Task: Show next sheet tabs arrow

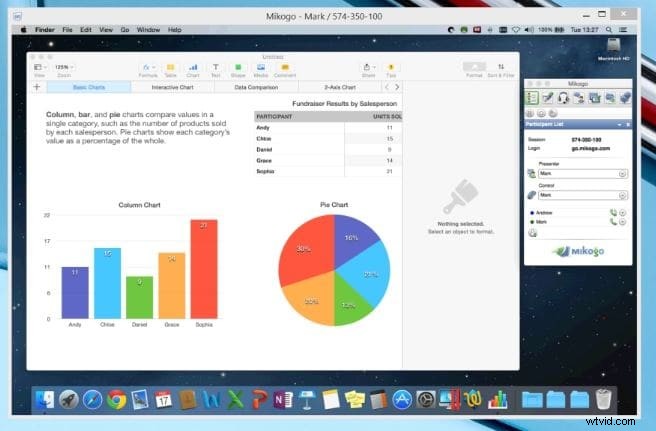Action: (x=397, y=87)
